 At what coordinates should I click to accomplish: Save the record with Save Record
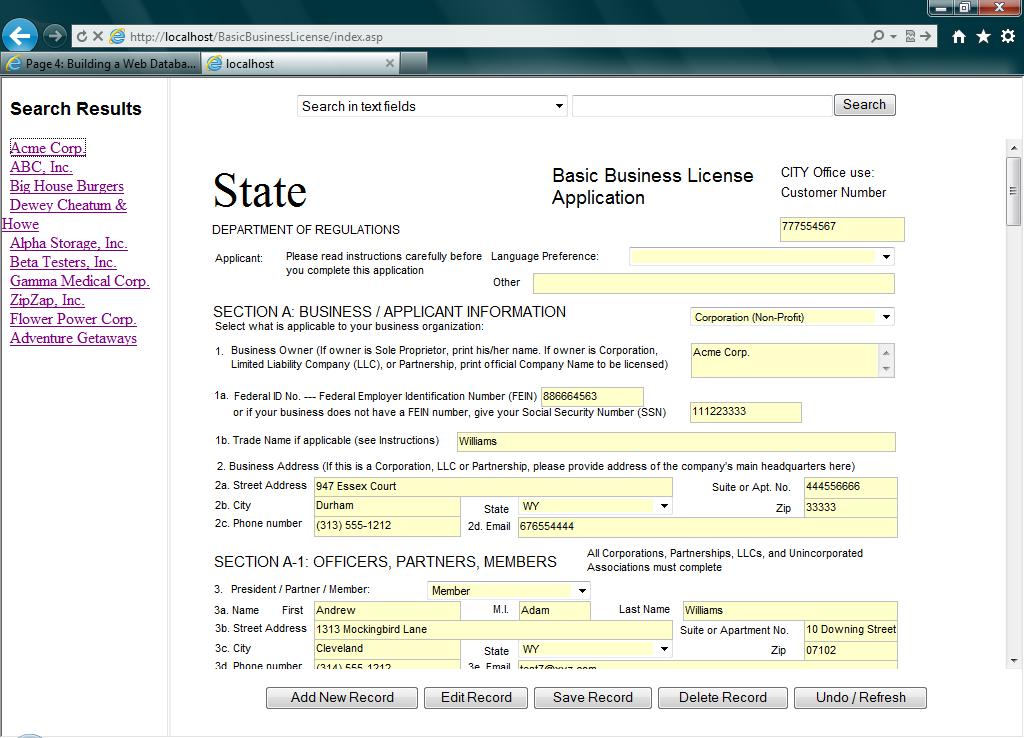593,698
